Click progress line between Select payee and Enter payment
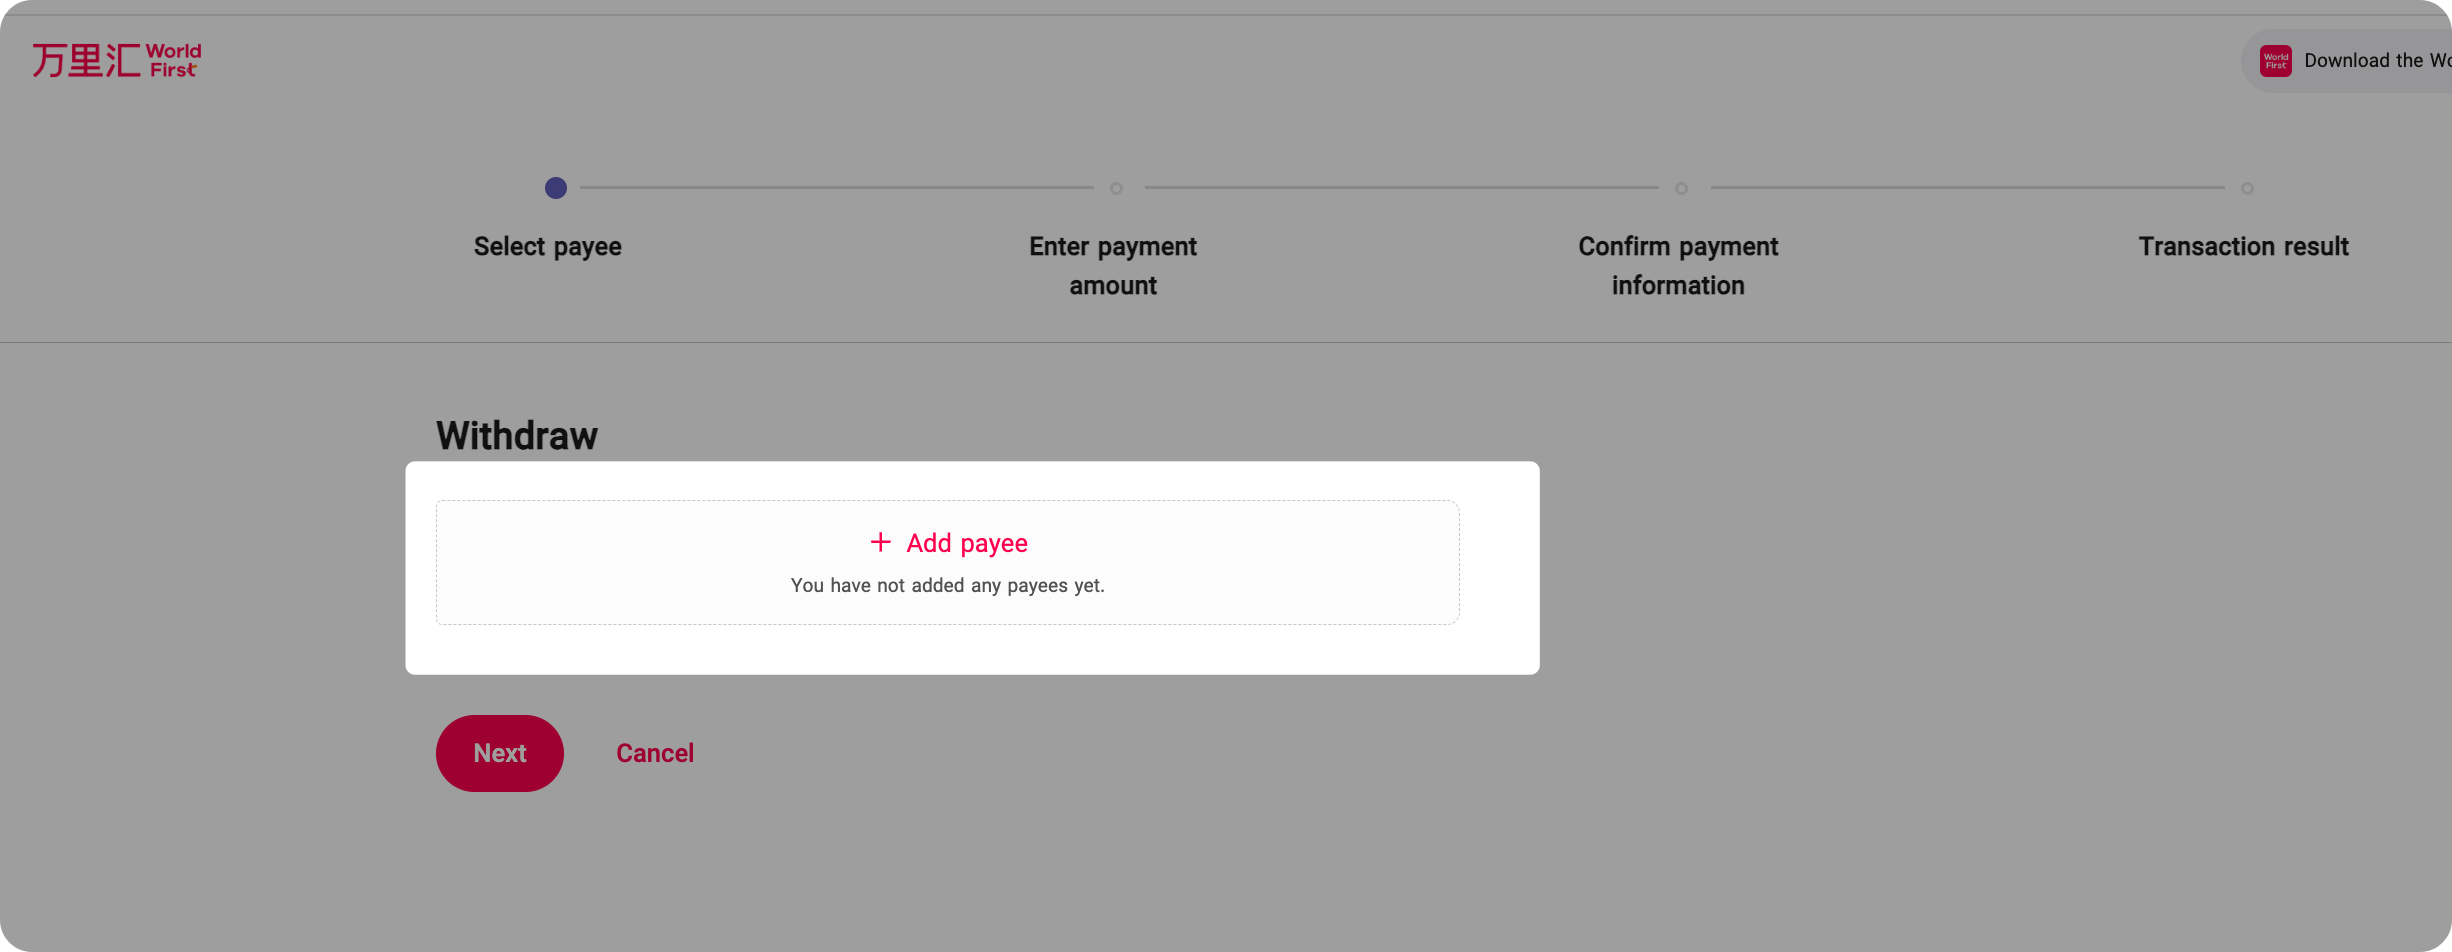This screenshot has width=2452, height=952. pos(836,188)
